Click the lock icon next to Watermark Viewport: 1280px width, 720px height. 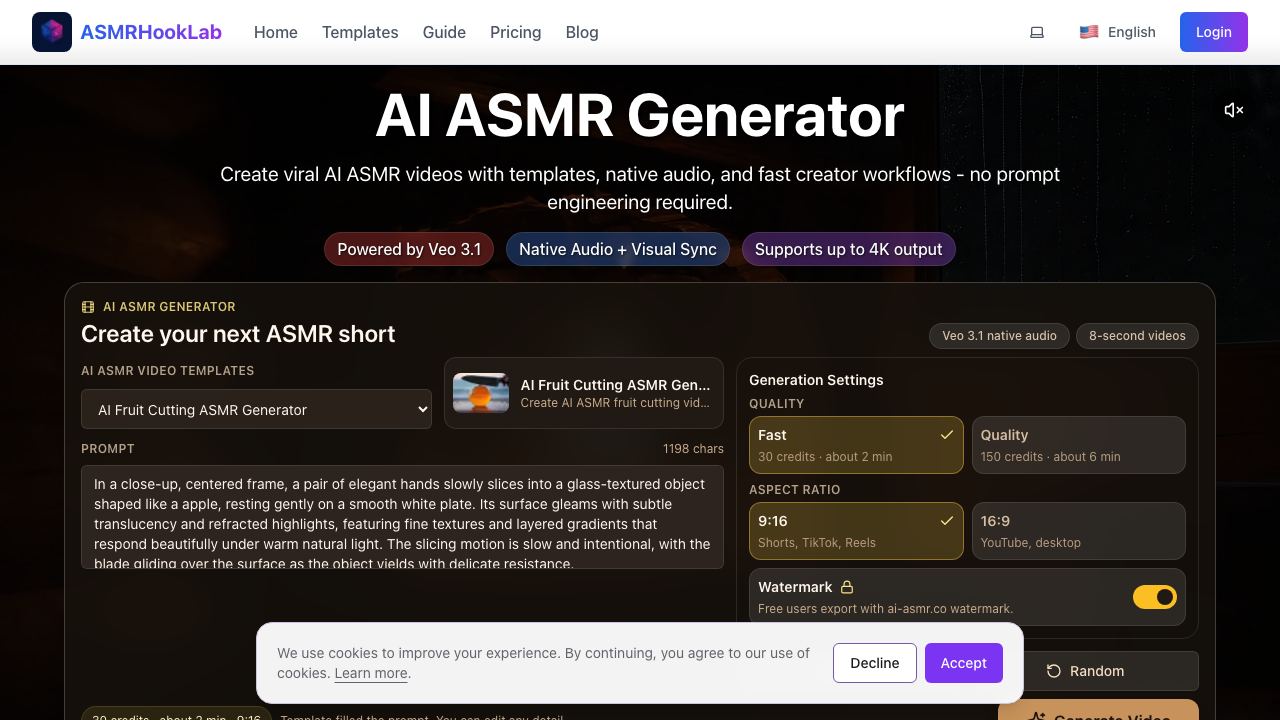click(x=847, y=587)
